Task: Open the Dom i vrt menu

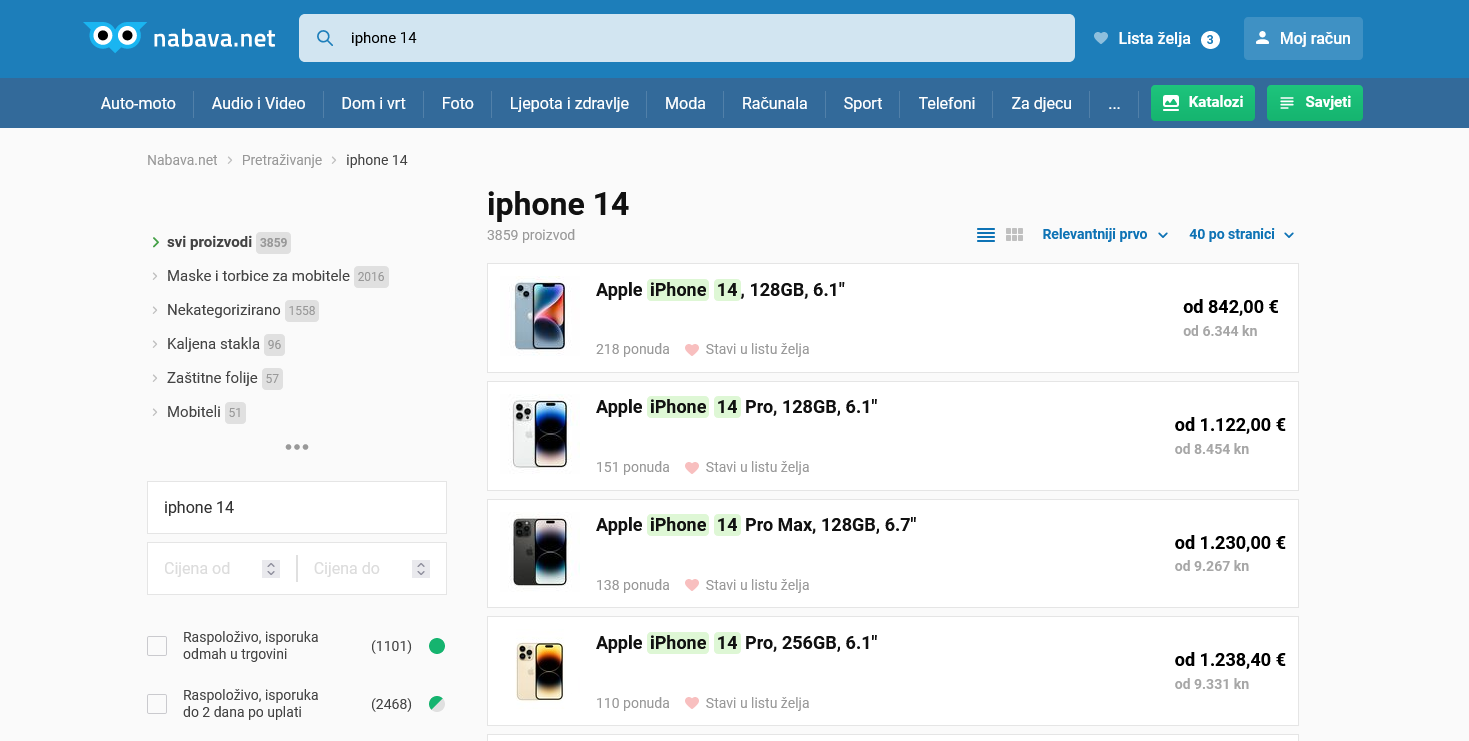Action: [x=373, y=103]
